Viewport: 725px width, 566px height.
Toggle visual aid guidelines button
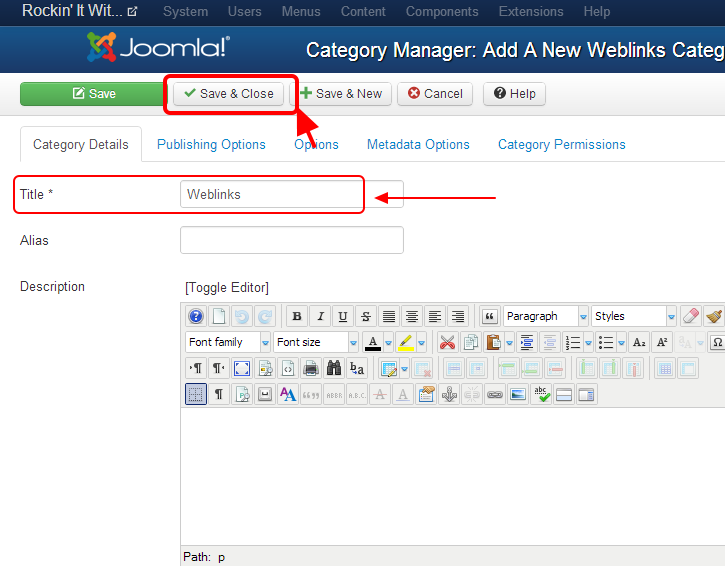pyautogui.click(x=196, y=394)
